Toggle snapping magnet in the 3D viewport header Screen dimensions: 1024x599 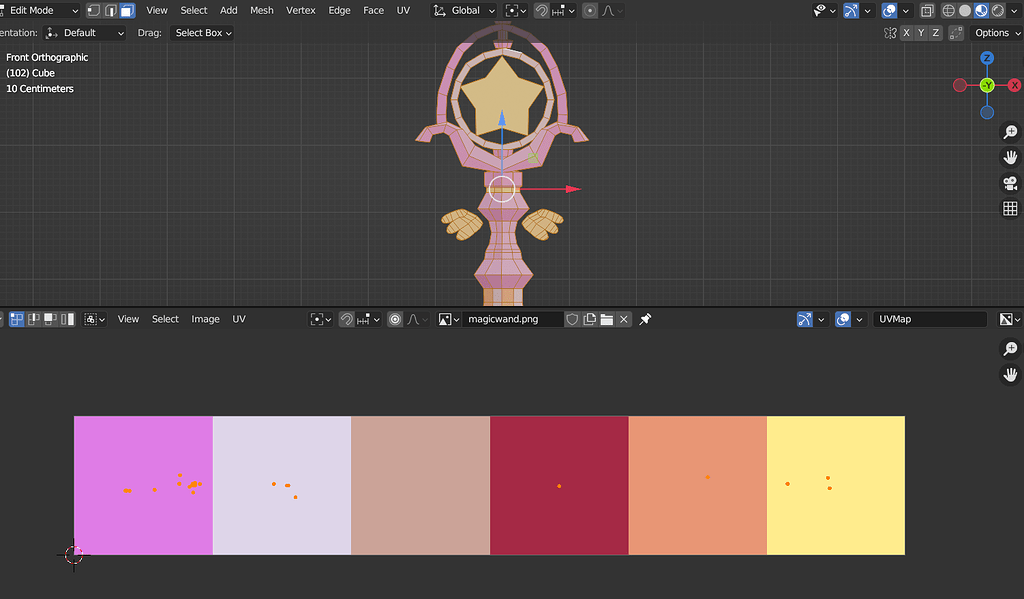pyautogui.click(x=542, y=10)
